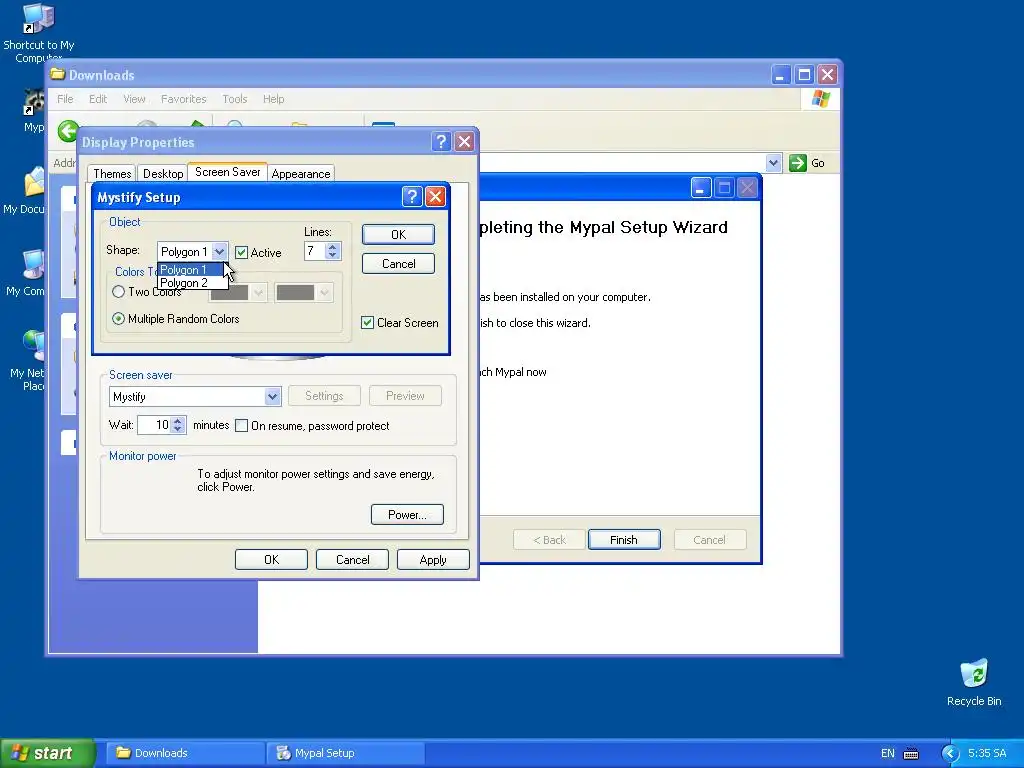This screenshot has height=768, width=1024.
Task: Decrease the Lines spinner value
Action: click(333, 255)
